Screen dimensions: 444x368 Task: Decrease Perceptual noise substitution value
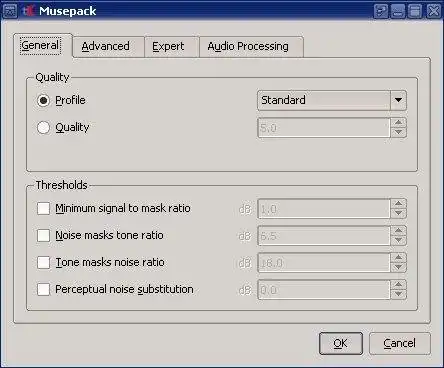point(398,295)
